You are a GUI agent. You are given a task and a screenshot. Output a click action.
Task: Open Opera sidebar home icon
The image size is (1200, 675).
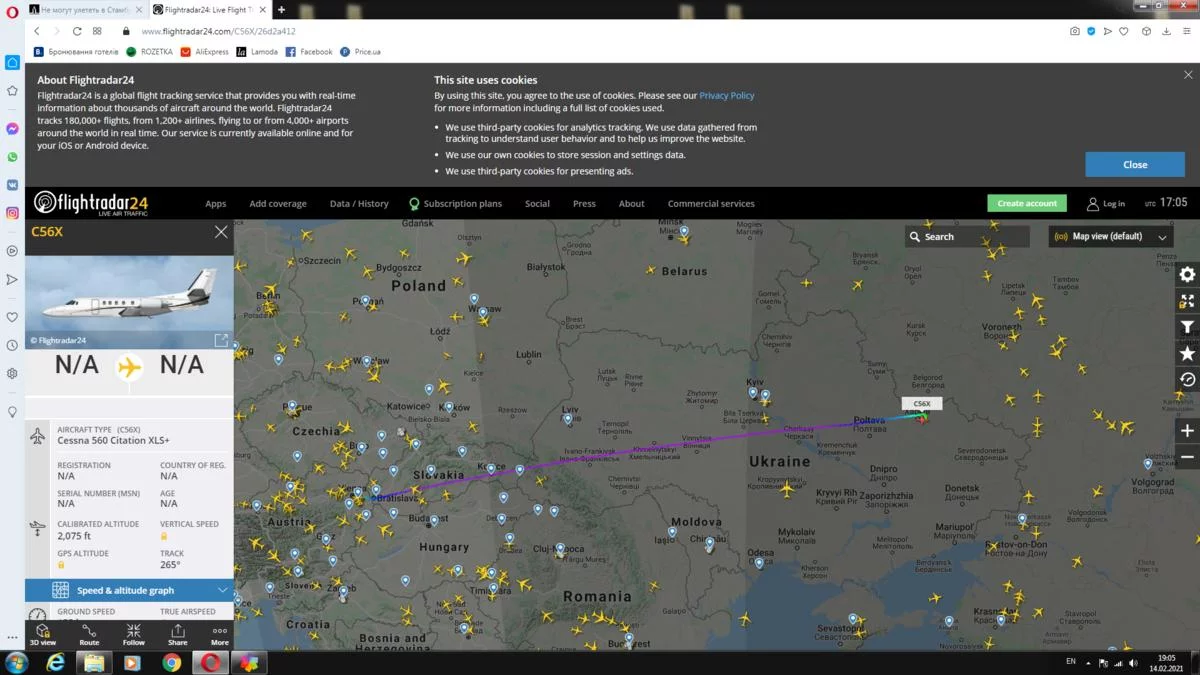(12, 62)
